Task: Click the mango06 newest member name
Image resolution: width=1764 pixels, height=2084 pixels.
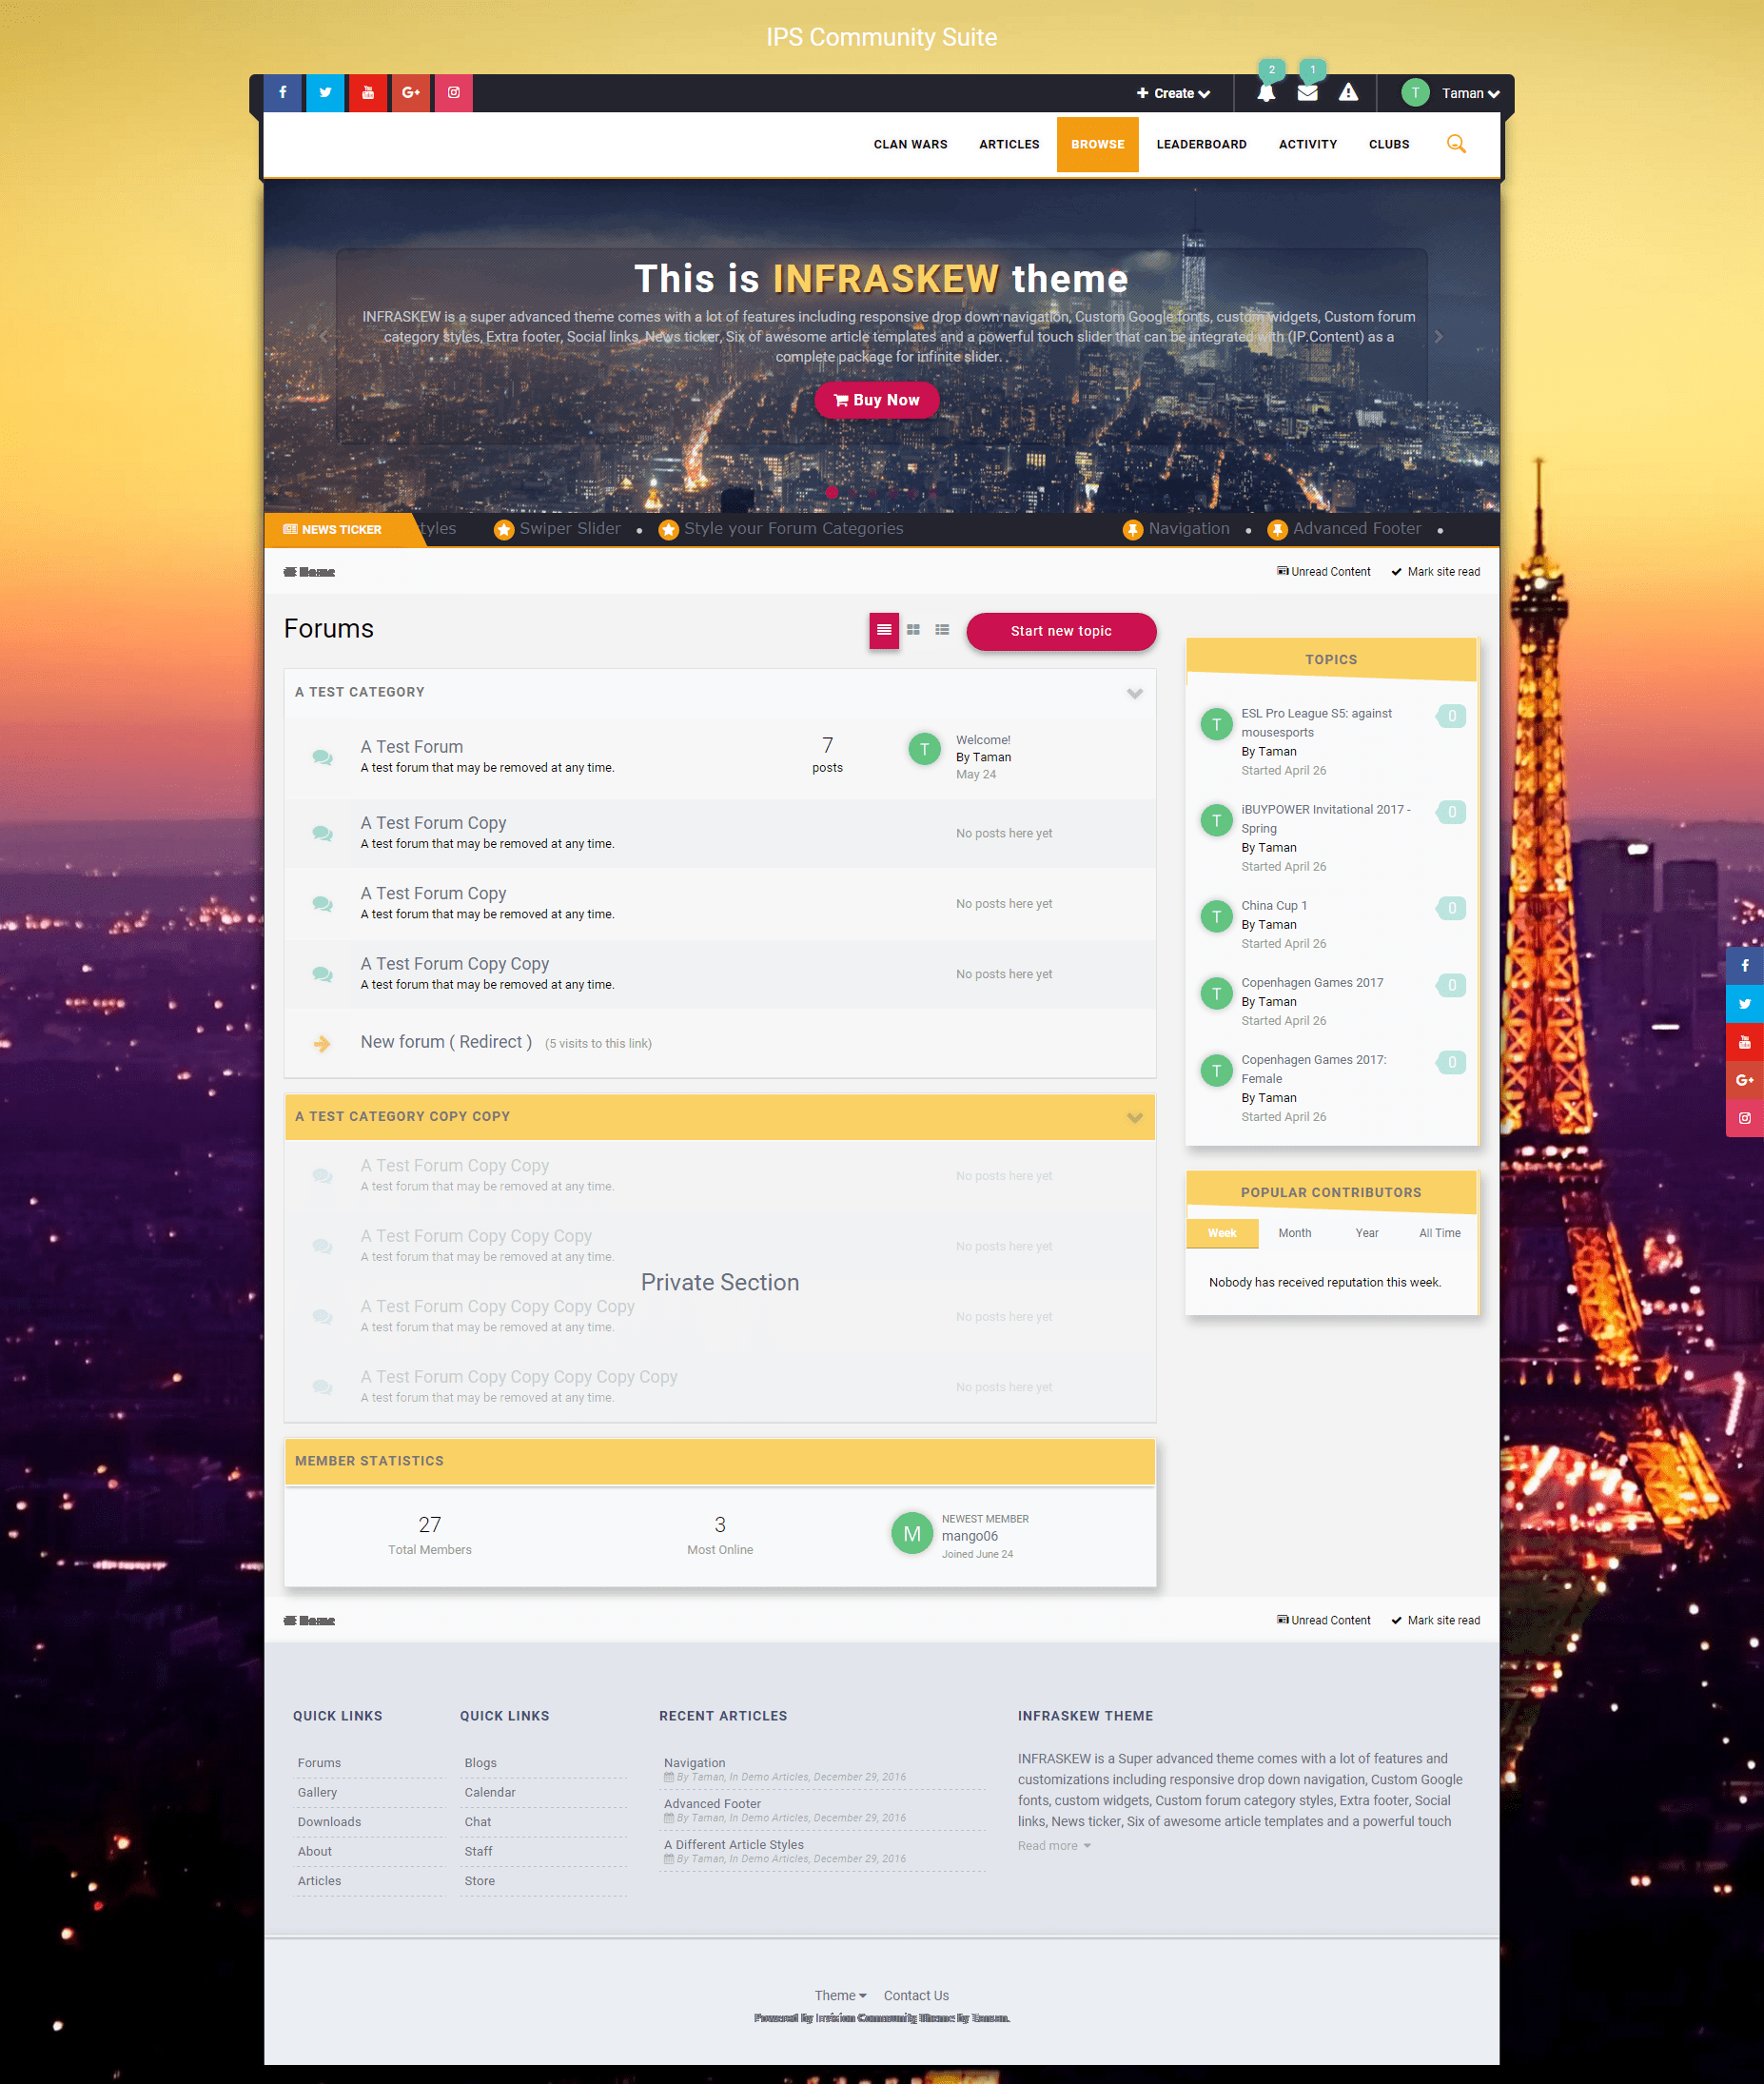Action: [970, 1536]
